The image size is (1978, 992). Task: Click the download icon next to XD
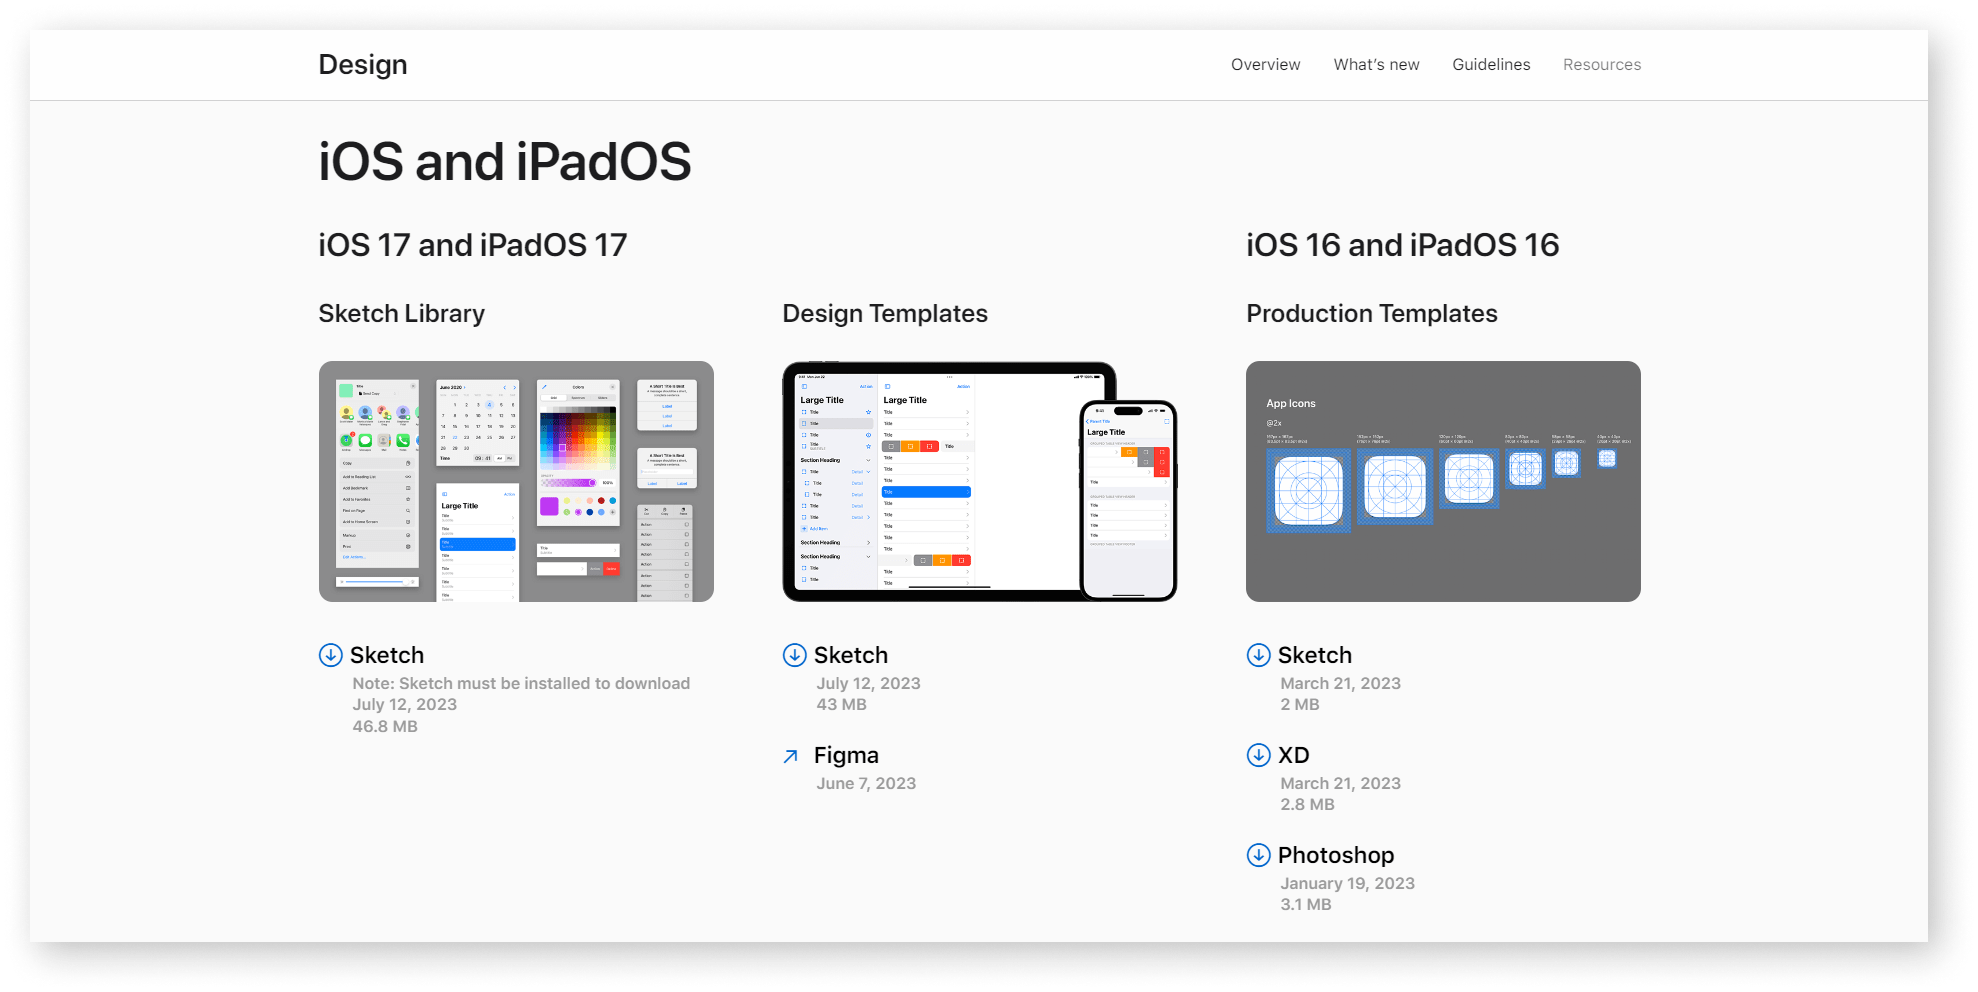coord(1258,755)
